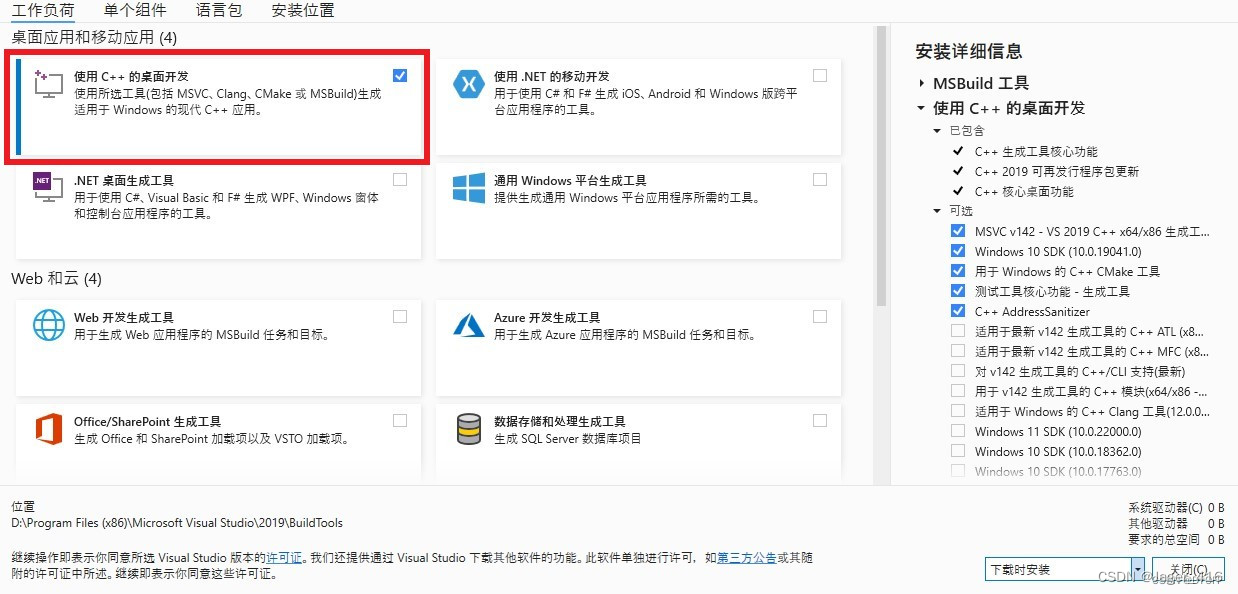Uncheck the C++ AddressSanitizer option

coord(958,311)
